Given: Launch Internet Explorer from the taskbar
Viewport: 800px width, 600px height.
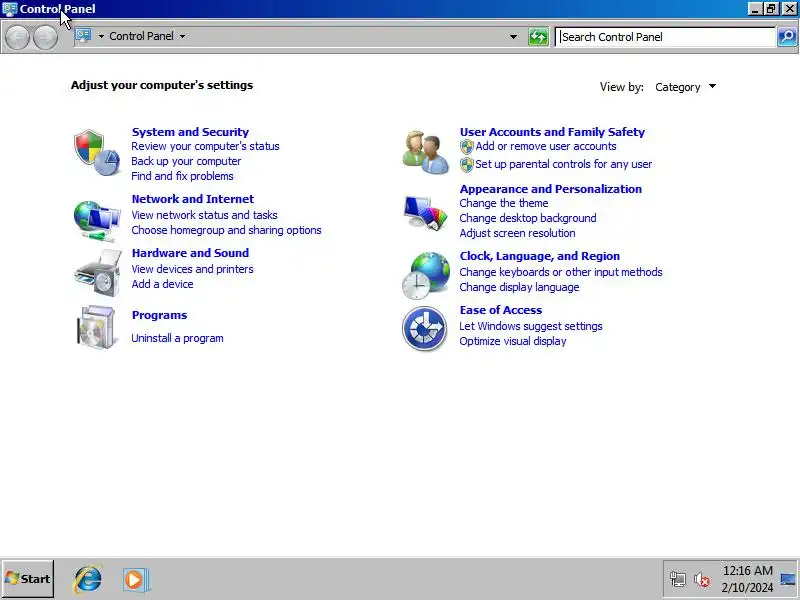Looking at the screenshot, I should click(x=88, y=580).
